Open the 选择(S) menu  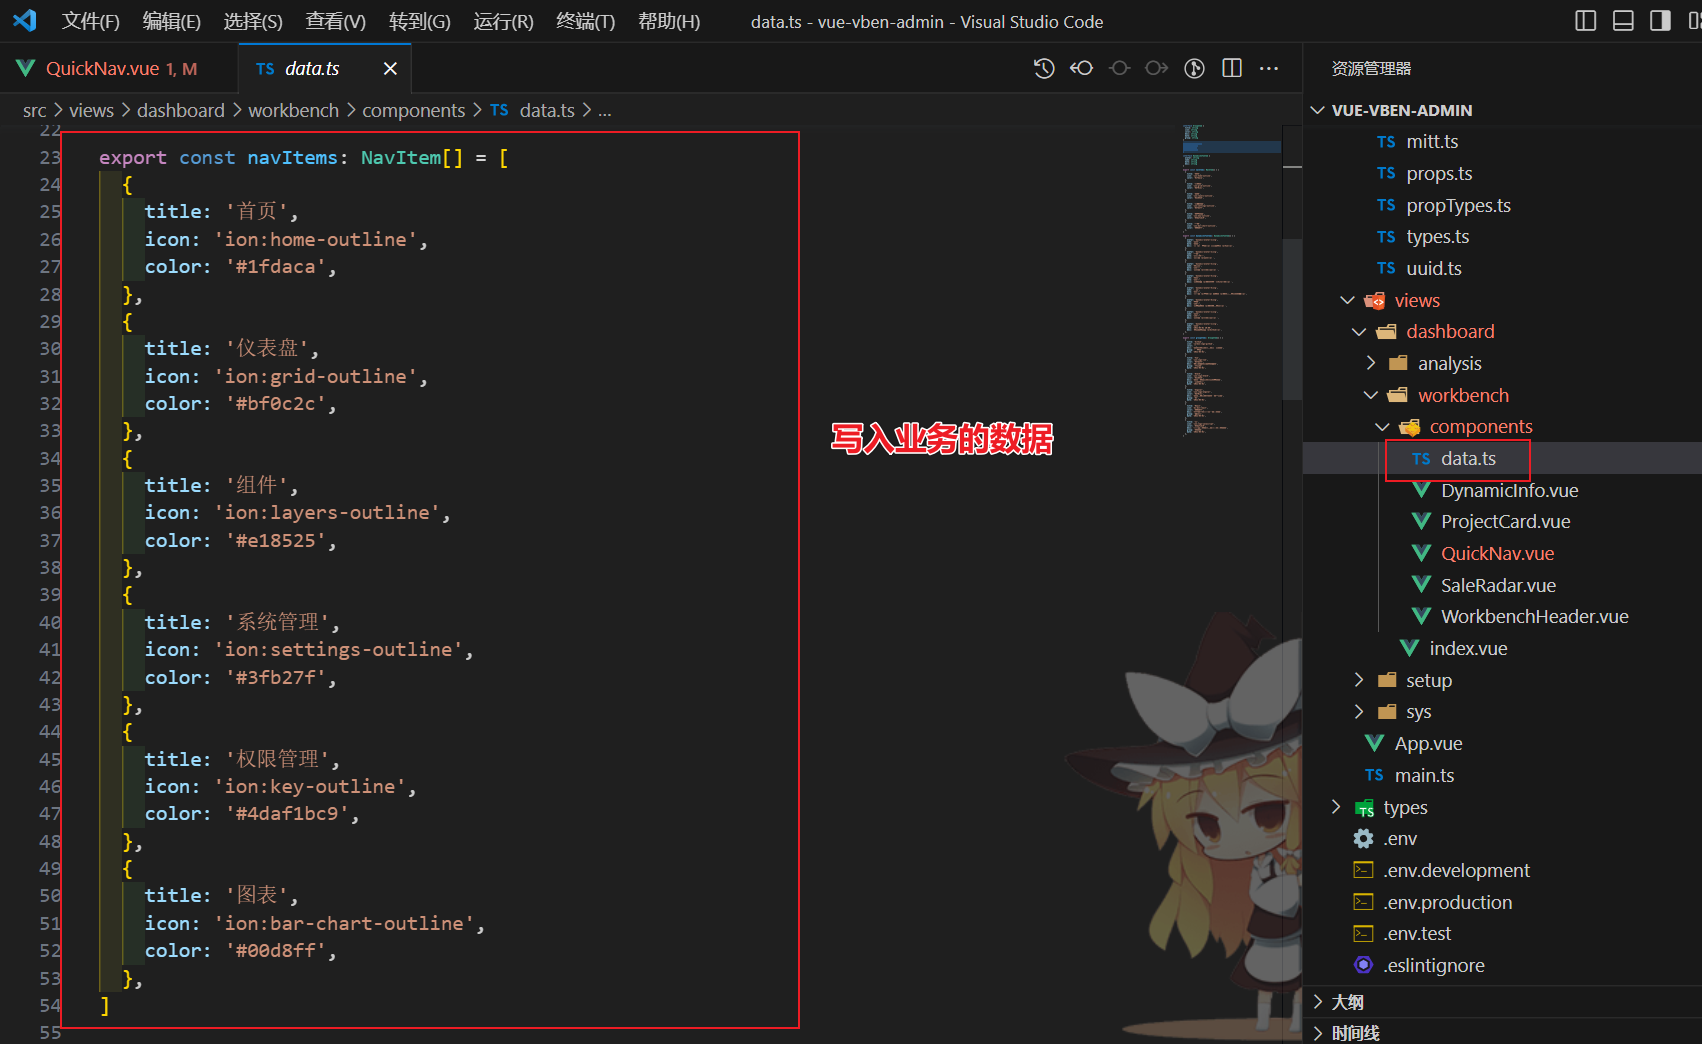(x=253, y=21)
